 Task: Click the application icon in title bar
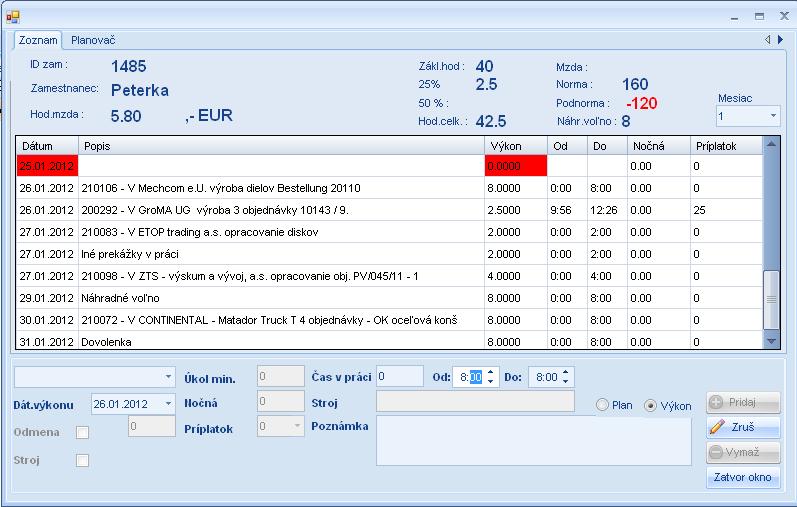pyautogui.click(x=13, y=17)
